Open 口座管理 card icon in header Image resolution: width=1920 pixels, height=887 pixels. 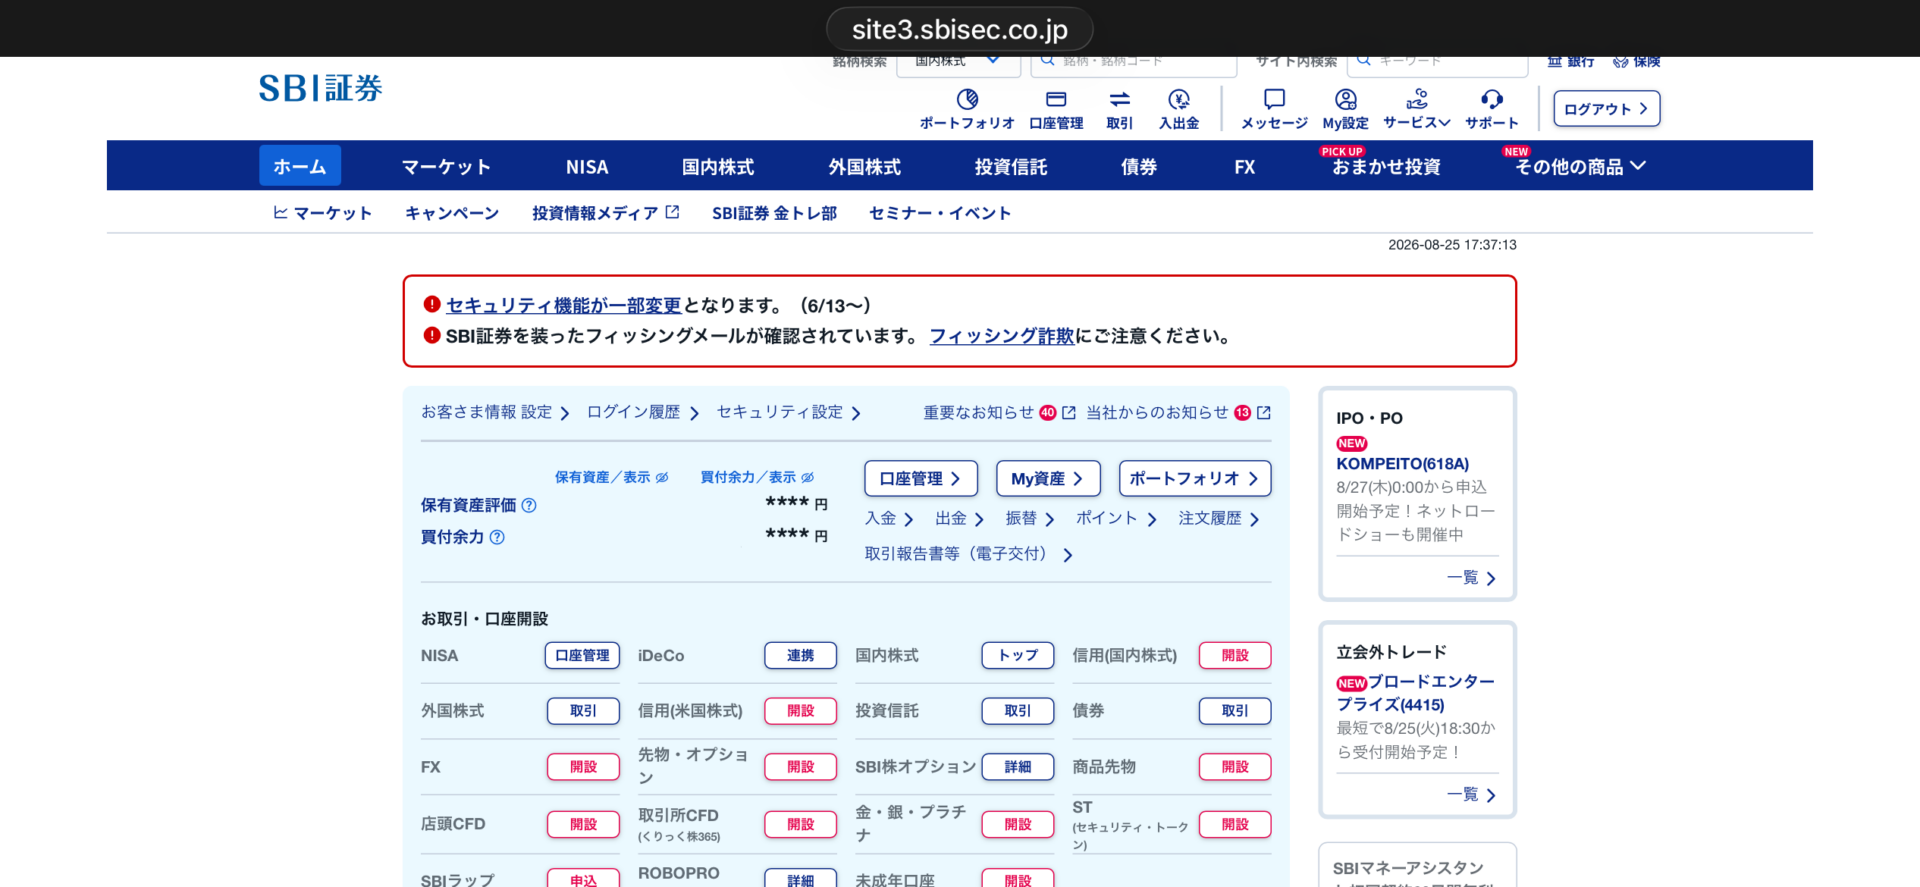(x=1056, y=99)
